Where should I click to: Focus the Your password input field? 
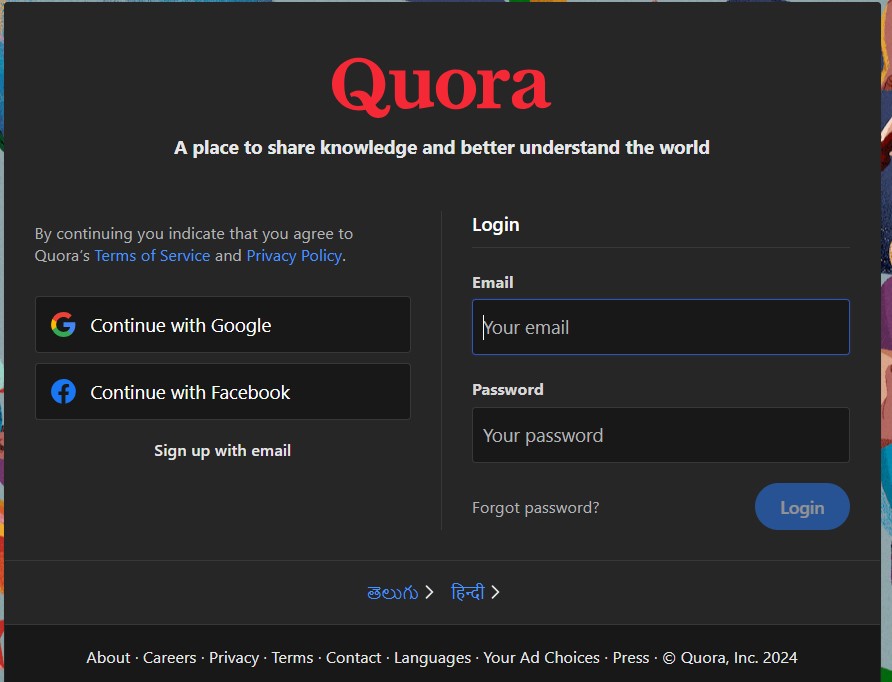[660, 435]
